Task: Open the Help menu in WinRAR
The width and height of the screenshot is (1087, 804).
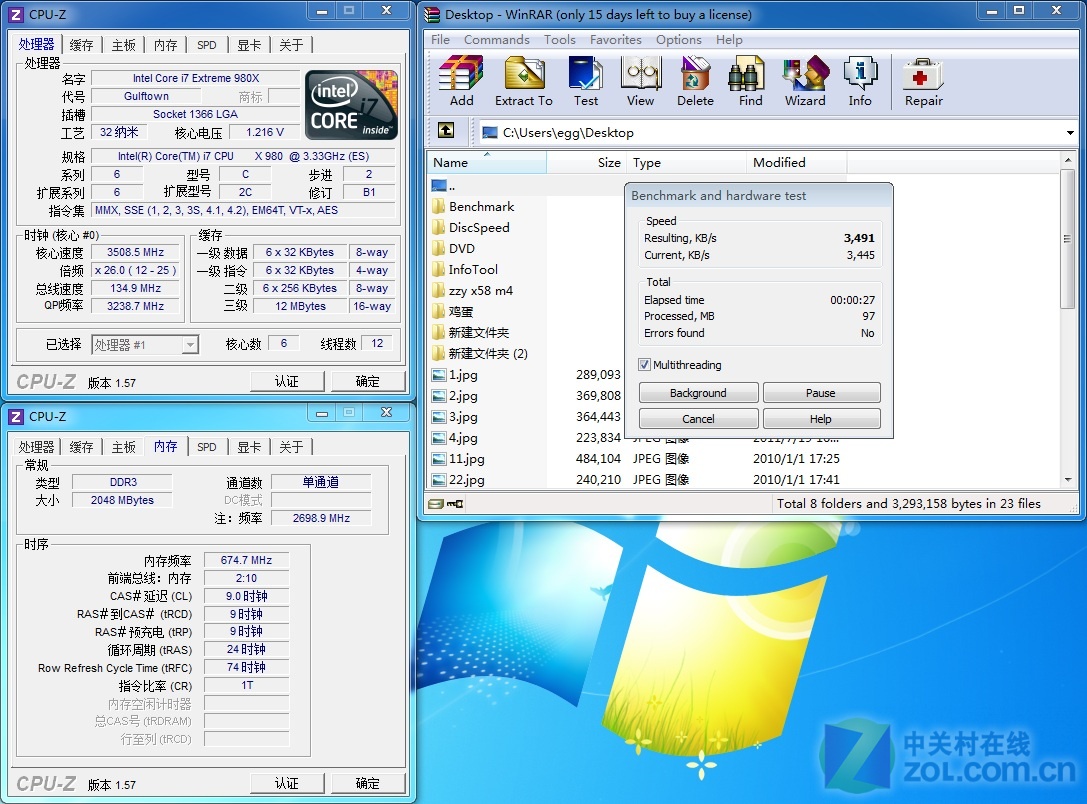Action: [x=729, y=40]
